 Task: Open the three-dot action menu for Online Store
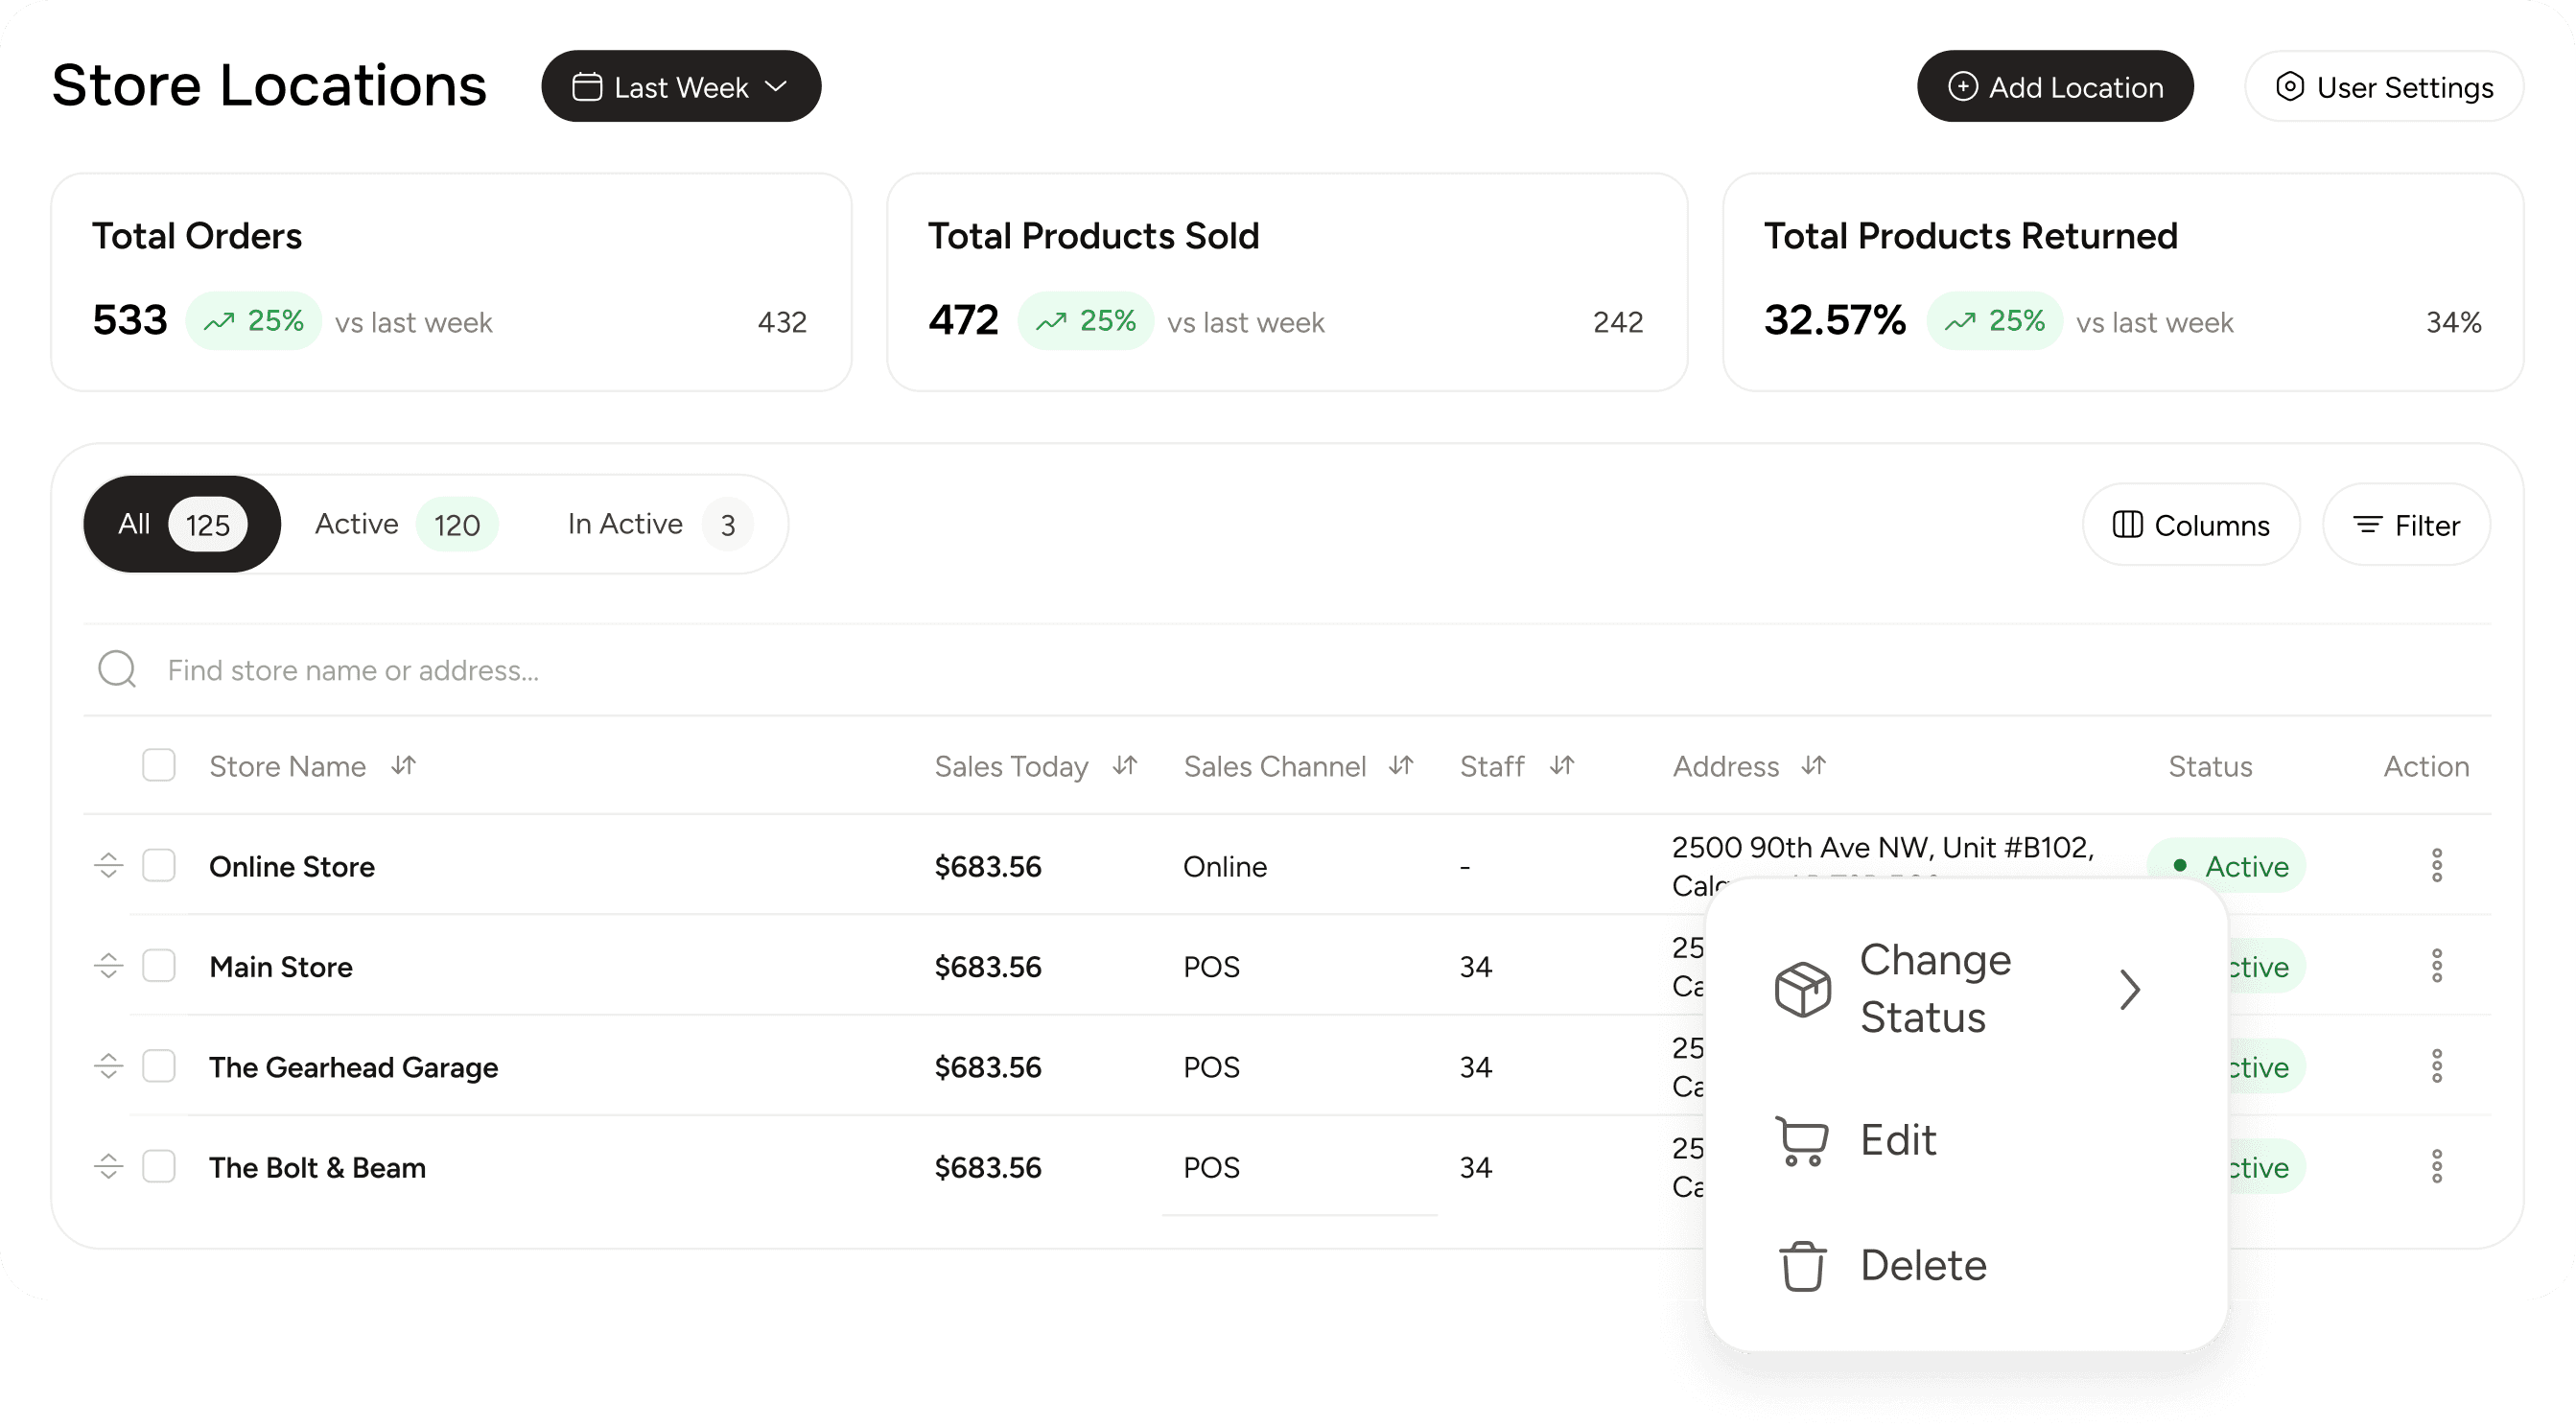coord(2437,865)
